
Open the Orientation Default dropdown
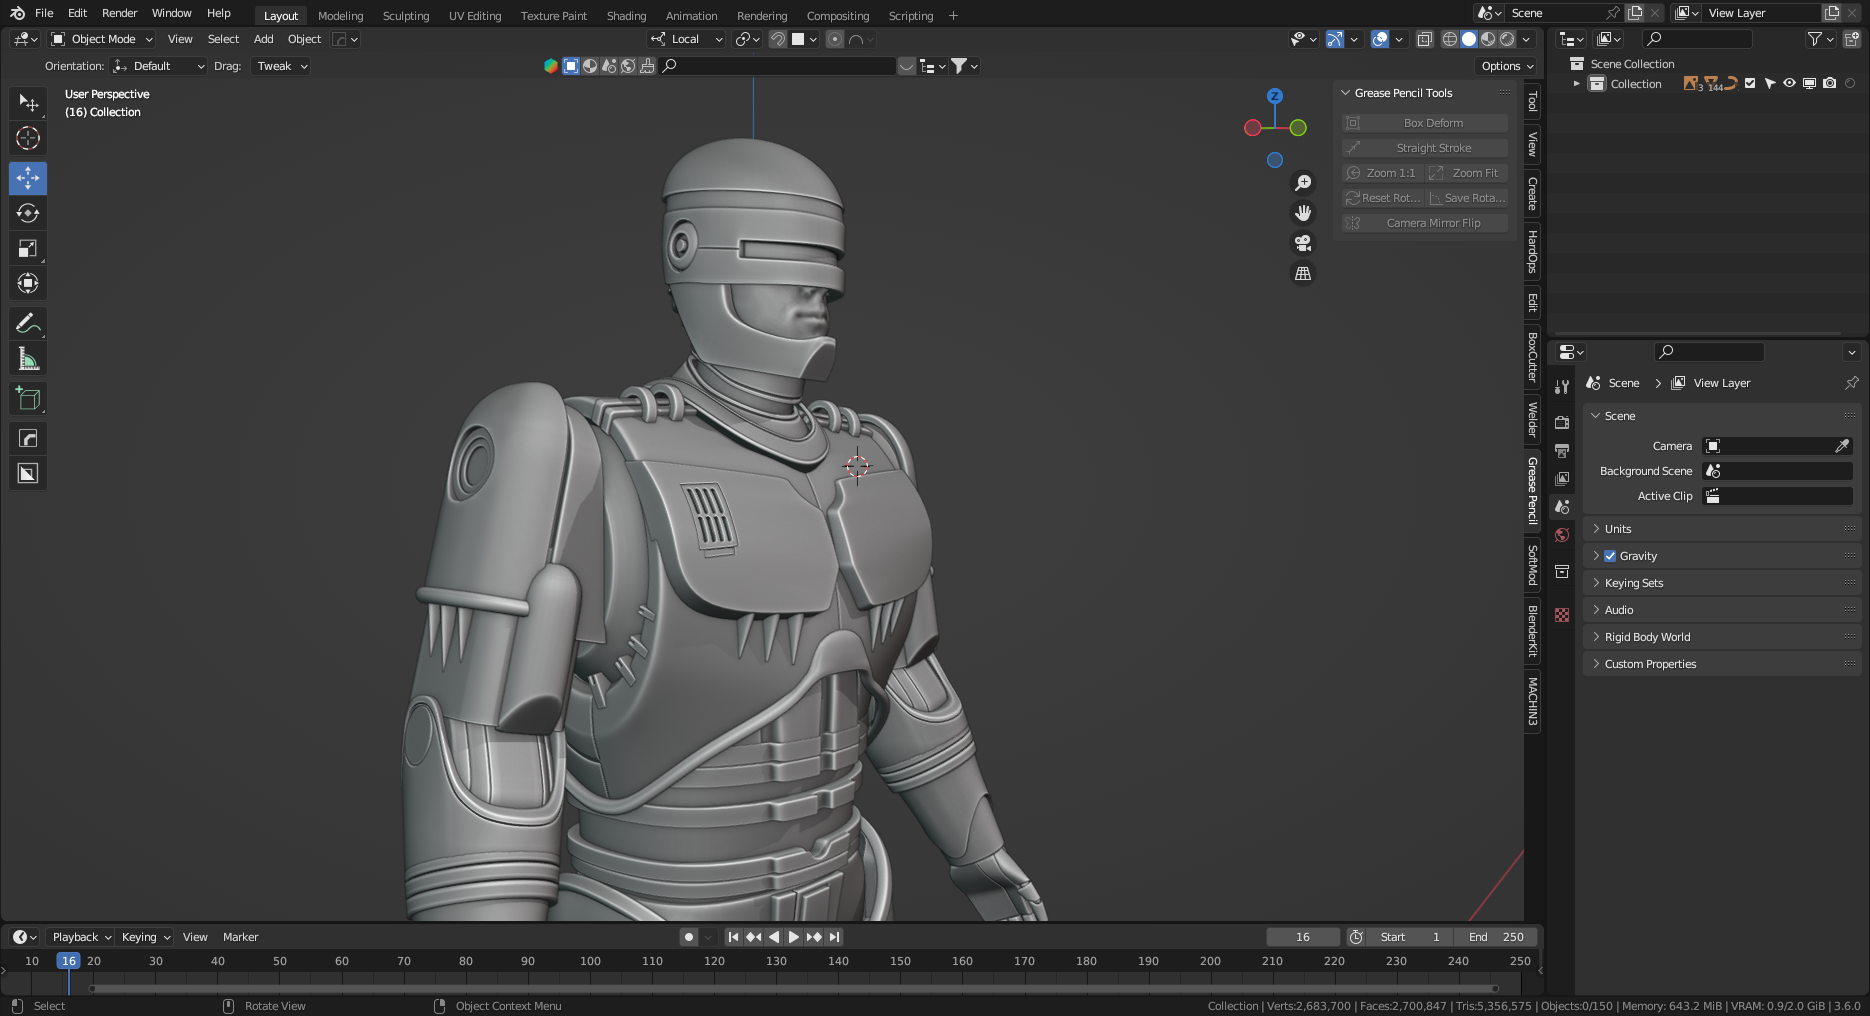(x=159, y=66)
